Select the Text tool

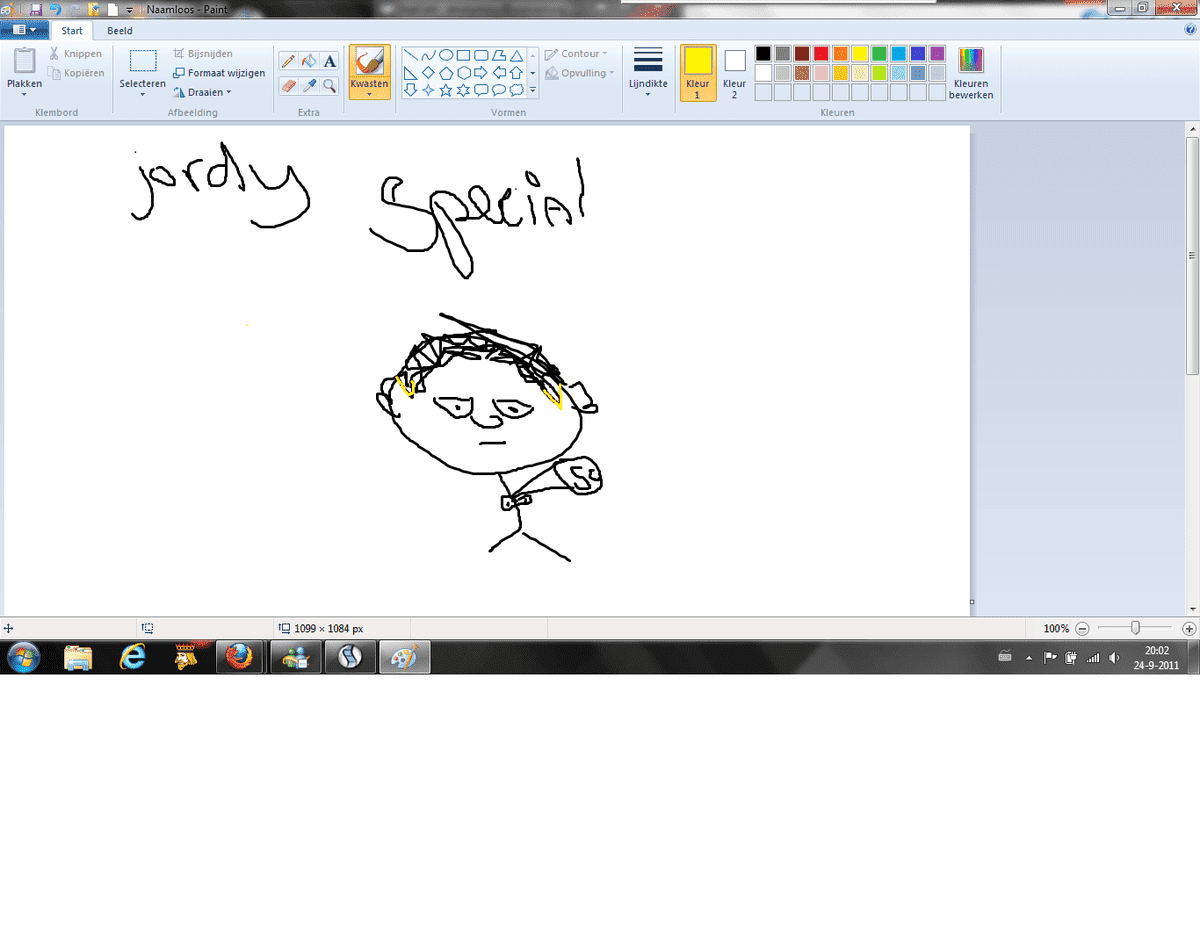click(329, 62)
